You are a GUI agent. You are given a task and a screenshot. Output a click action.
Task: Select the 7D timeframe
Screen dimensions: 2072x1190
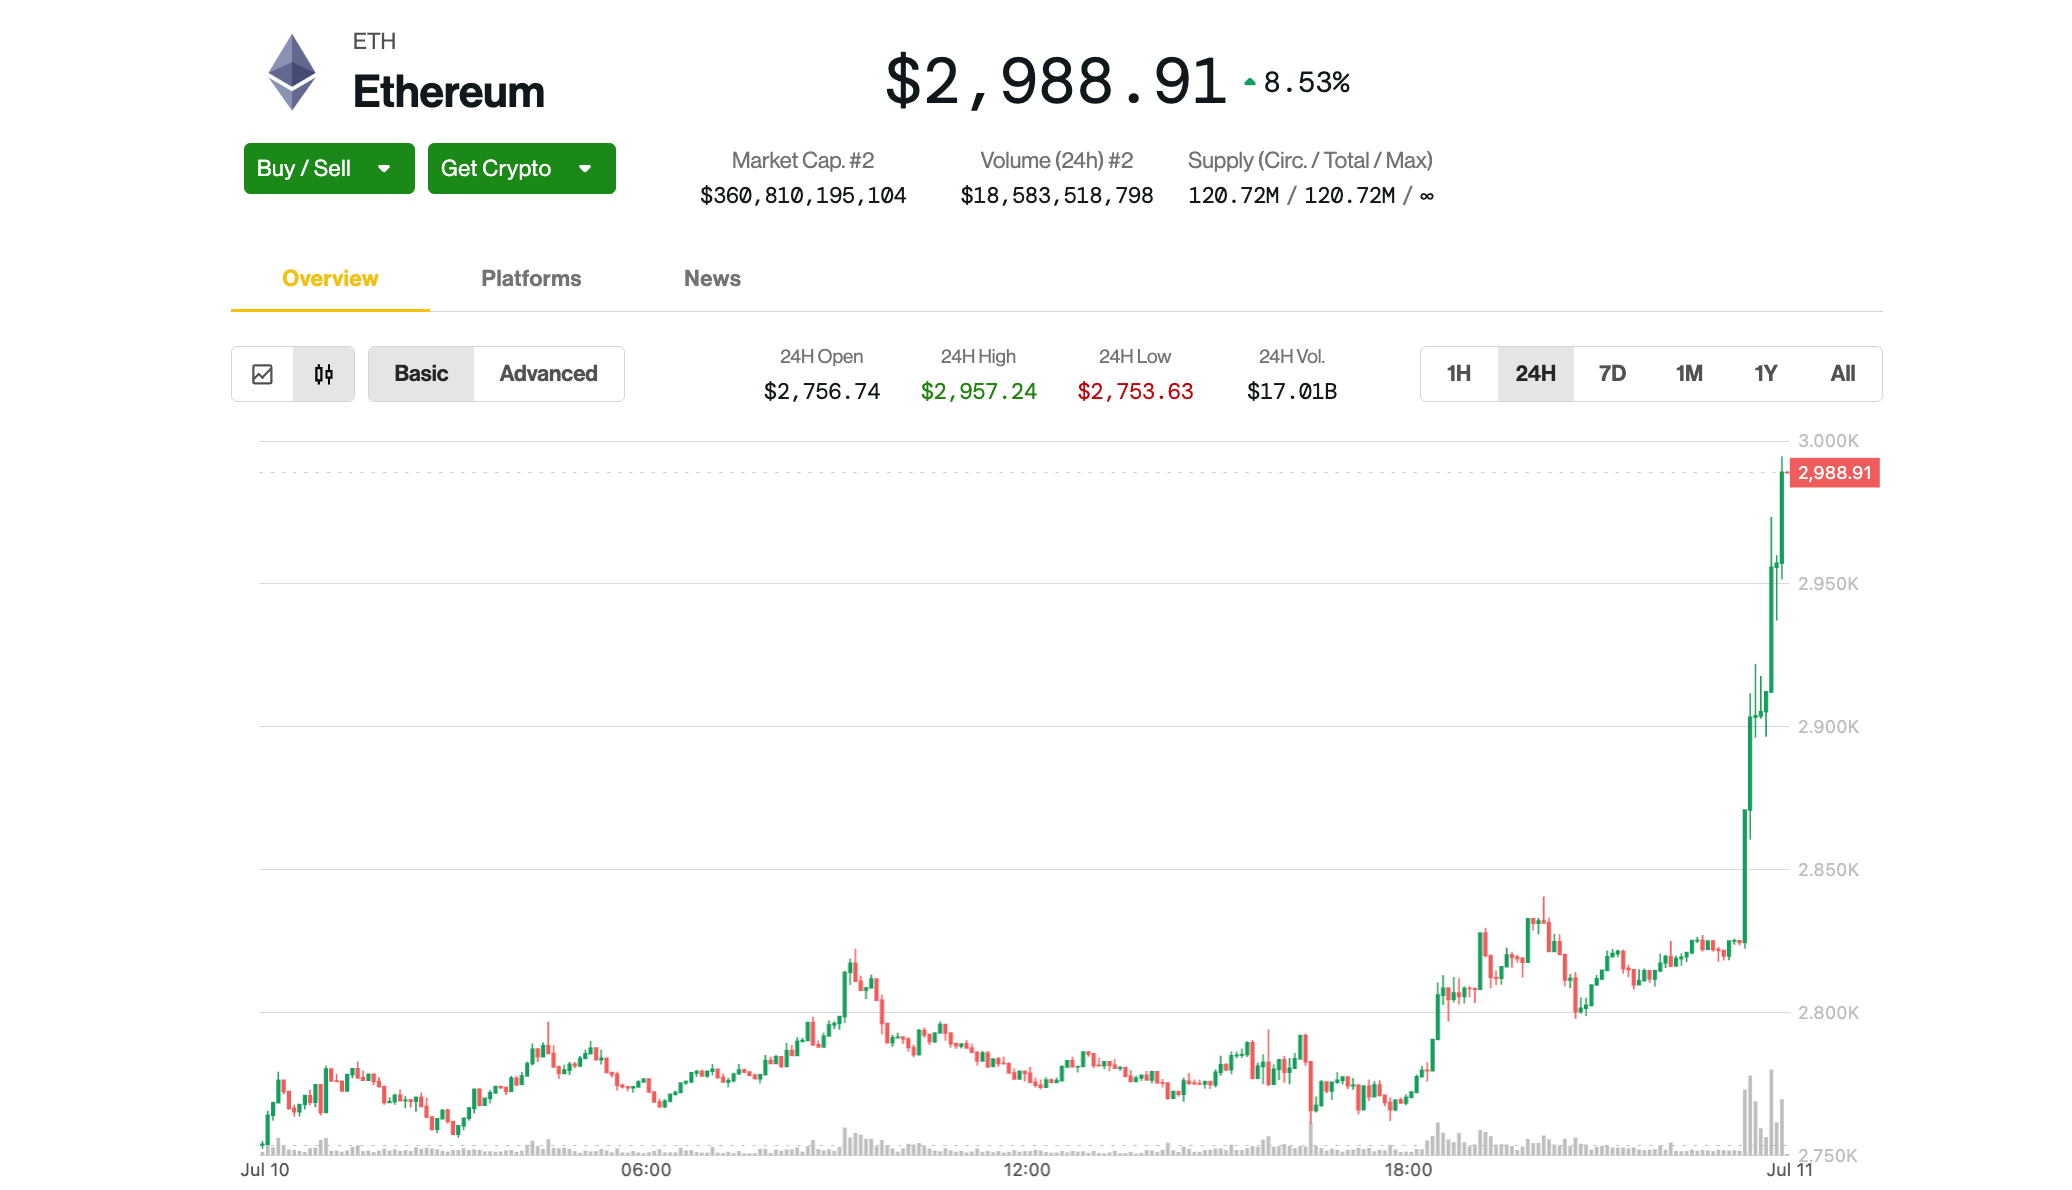click(1612, 373)
